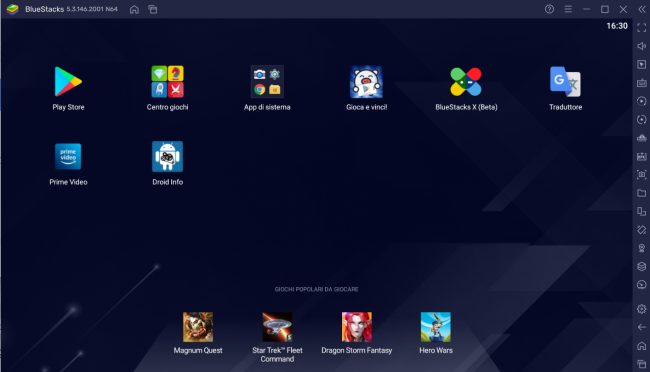Toggle the lock cursor sidebar icon

tap(642, 64)
